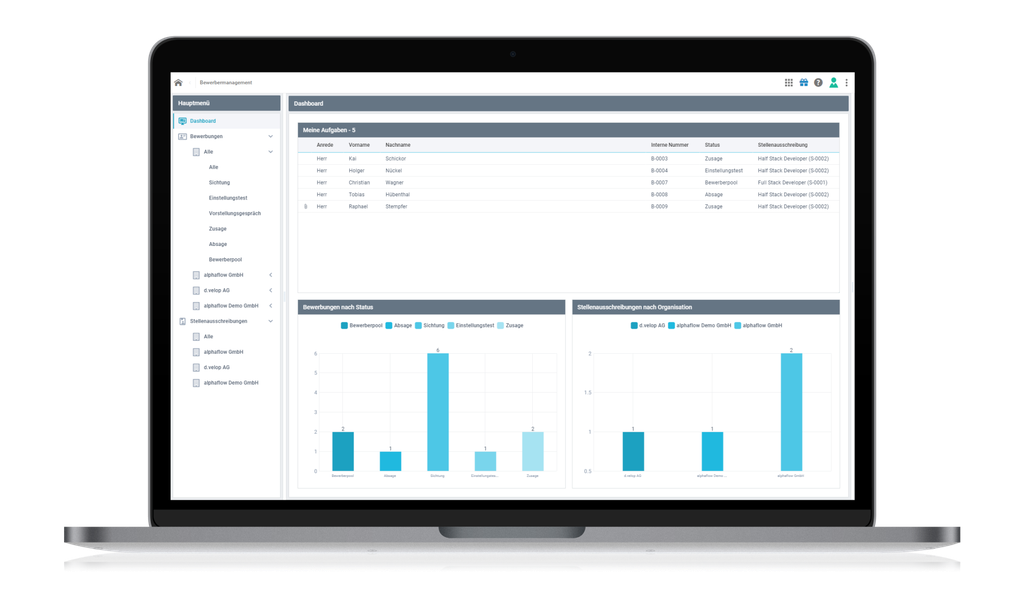Open the Sichtung filter in sidebar
1024x589 pixels.
pos(219,183)
